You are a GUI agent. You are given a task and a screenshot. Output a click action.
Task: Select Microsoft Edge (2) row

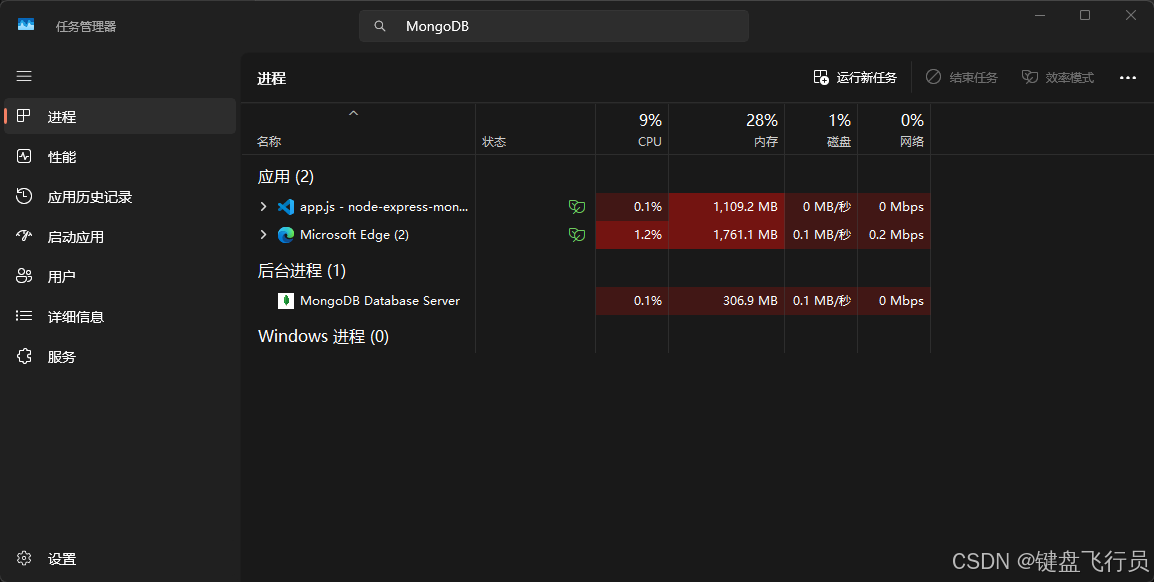tap(586, 235)
